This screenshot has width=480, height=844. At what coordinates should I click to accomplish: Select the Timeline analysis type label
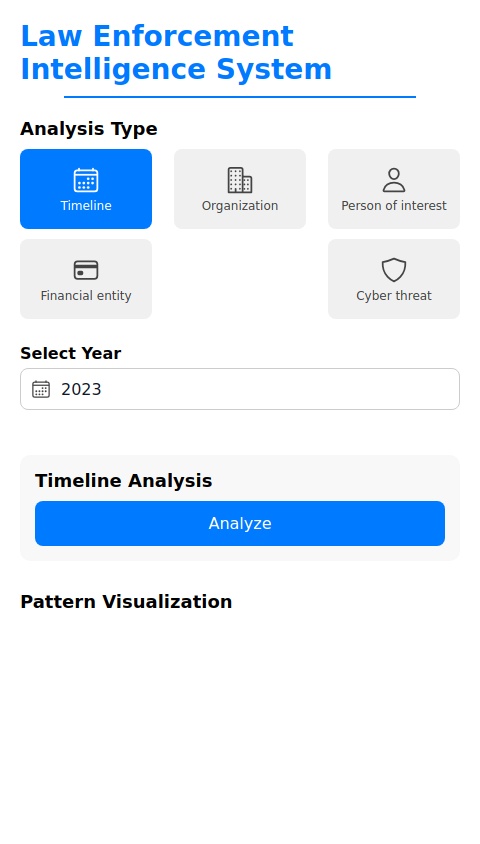86,206
